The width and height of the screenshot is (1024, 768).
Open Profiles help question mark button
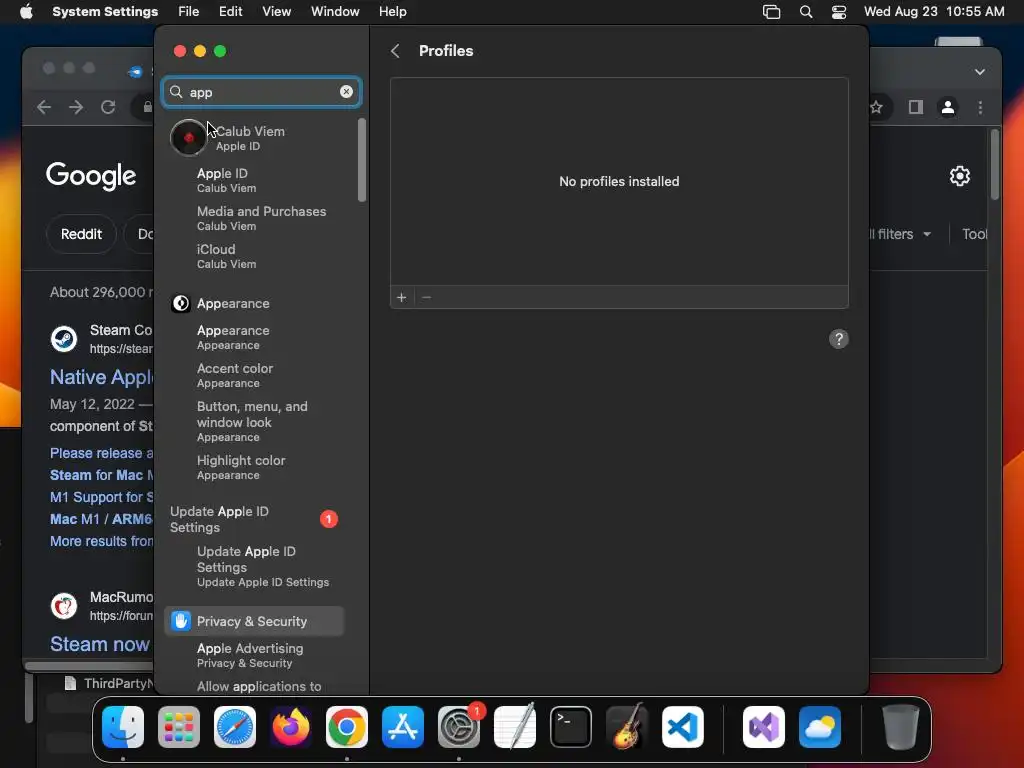click(839, 339)
